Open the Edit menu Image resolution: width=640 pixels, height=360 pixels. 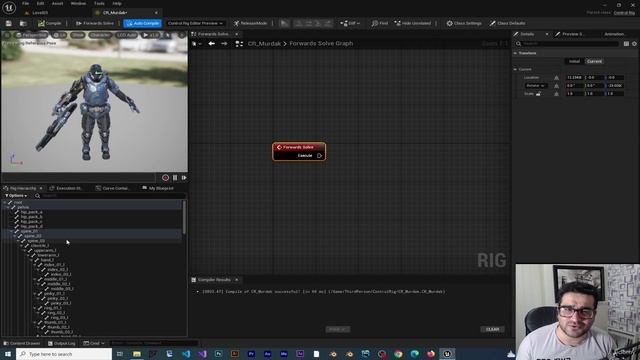click(x=40, y=3)
